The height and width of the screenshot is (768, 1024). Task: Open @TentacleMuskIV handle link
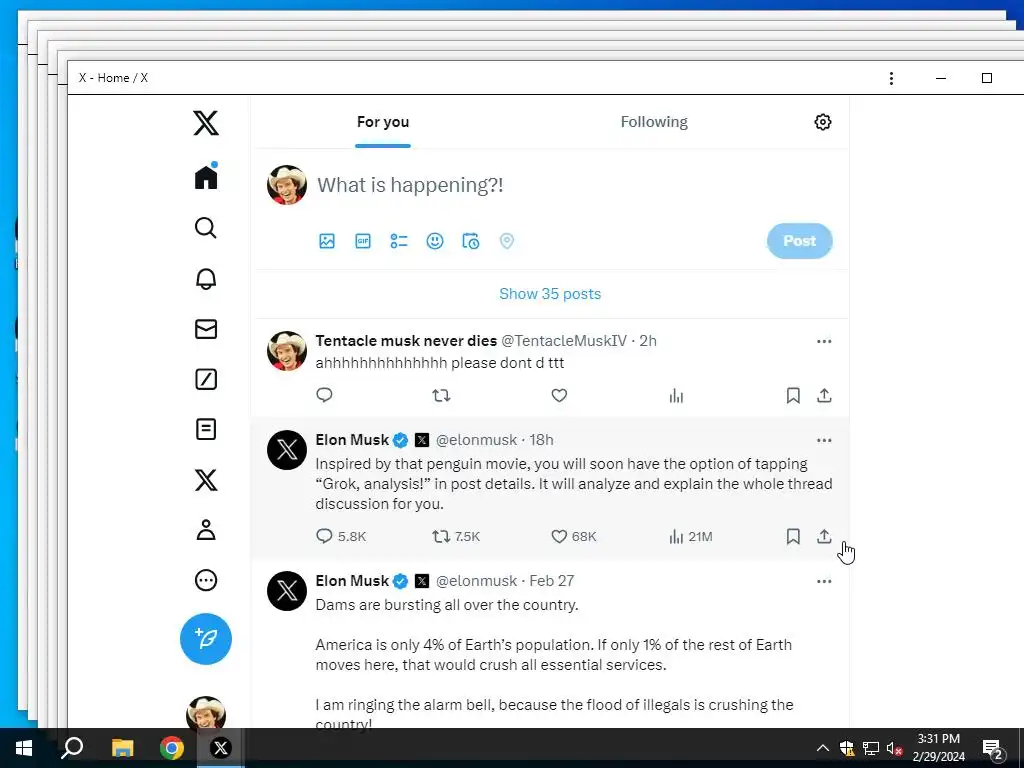click(x=564, y=340)
